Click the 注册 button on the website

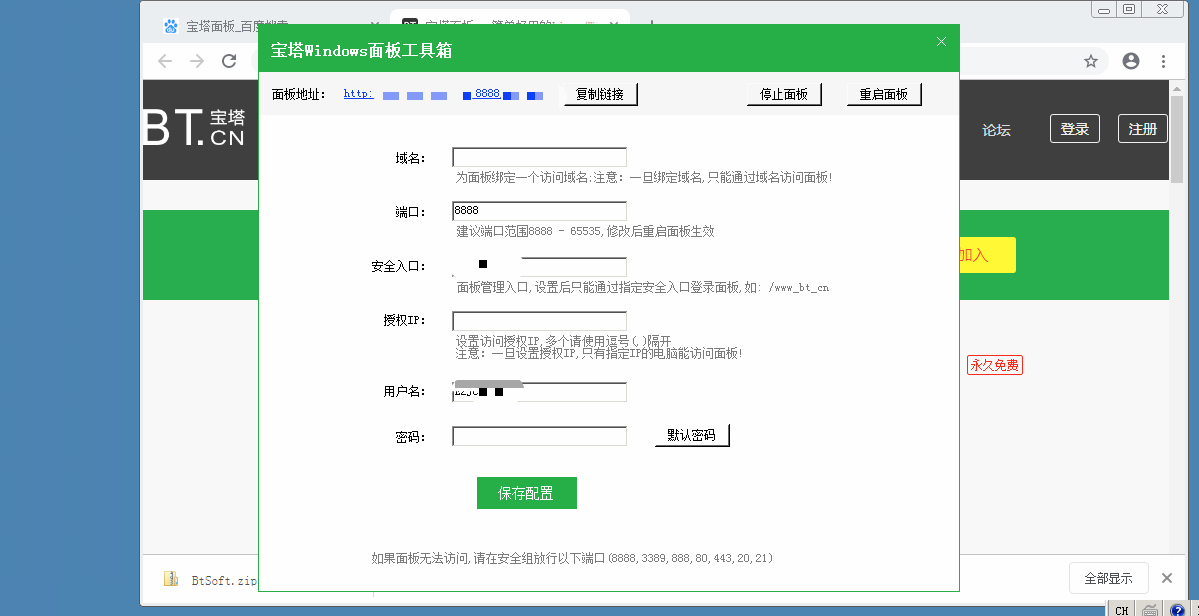(1143, 128)
